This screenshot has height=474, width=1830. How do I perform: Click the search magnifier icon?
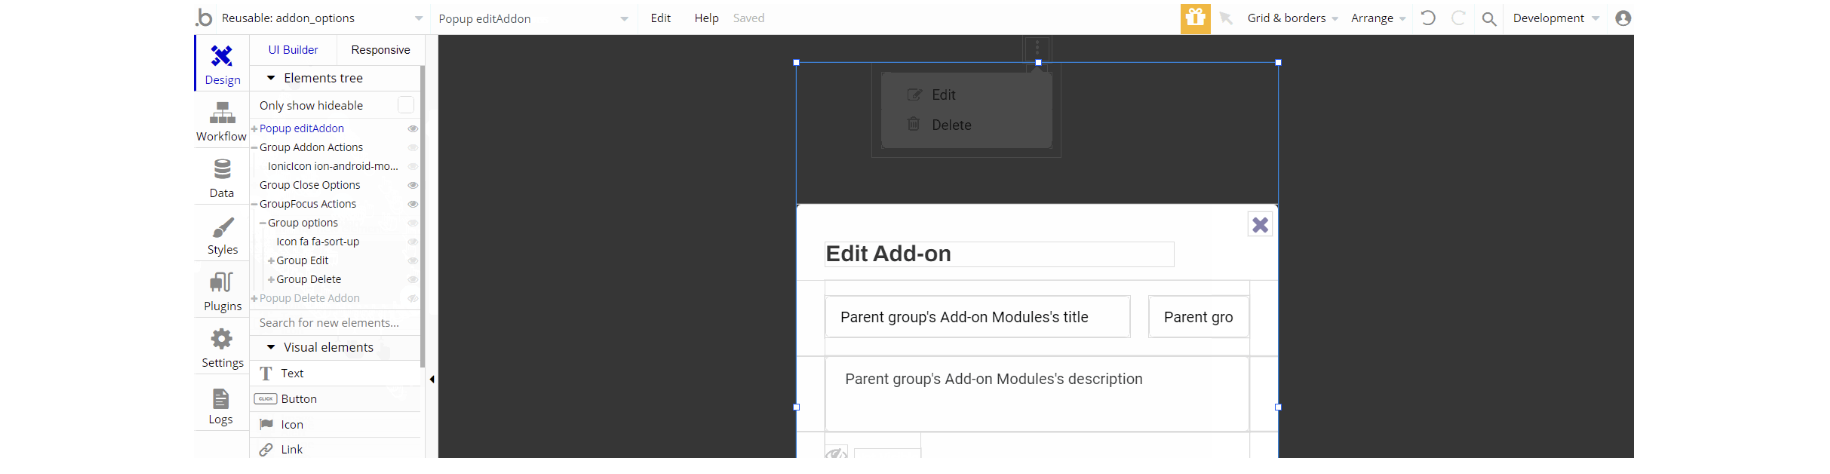tap(1489, 18)
